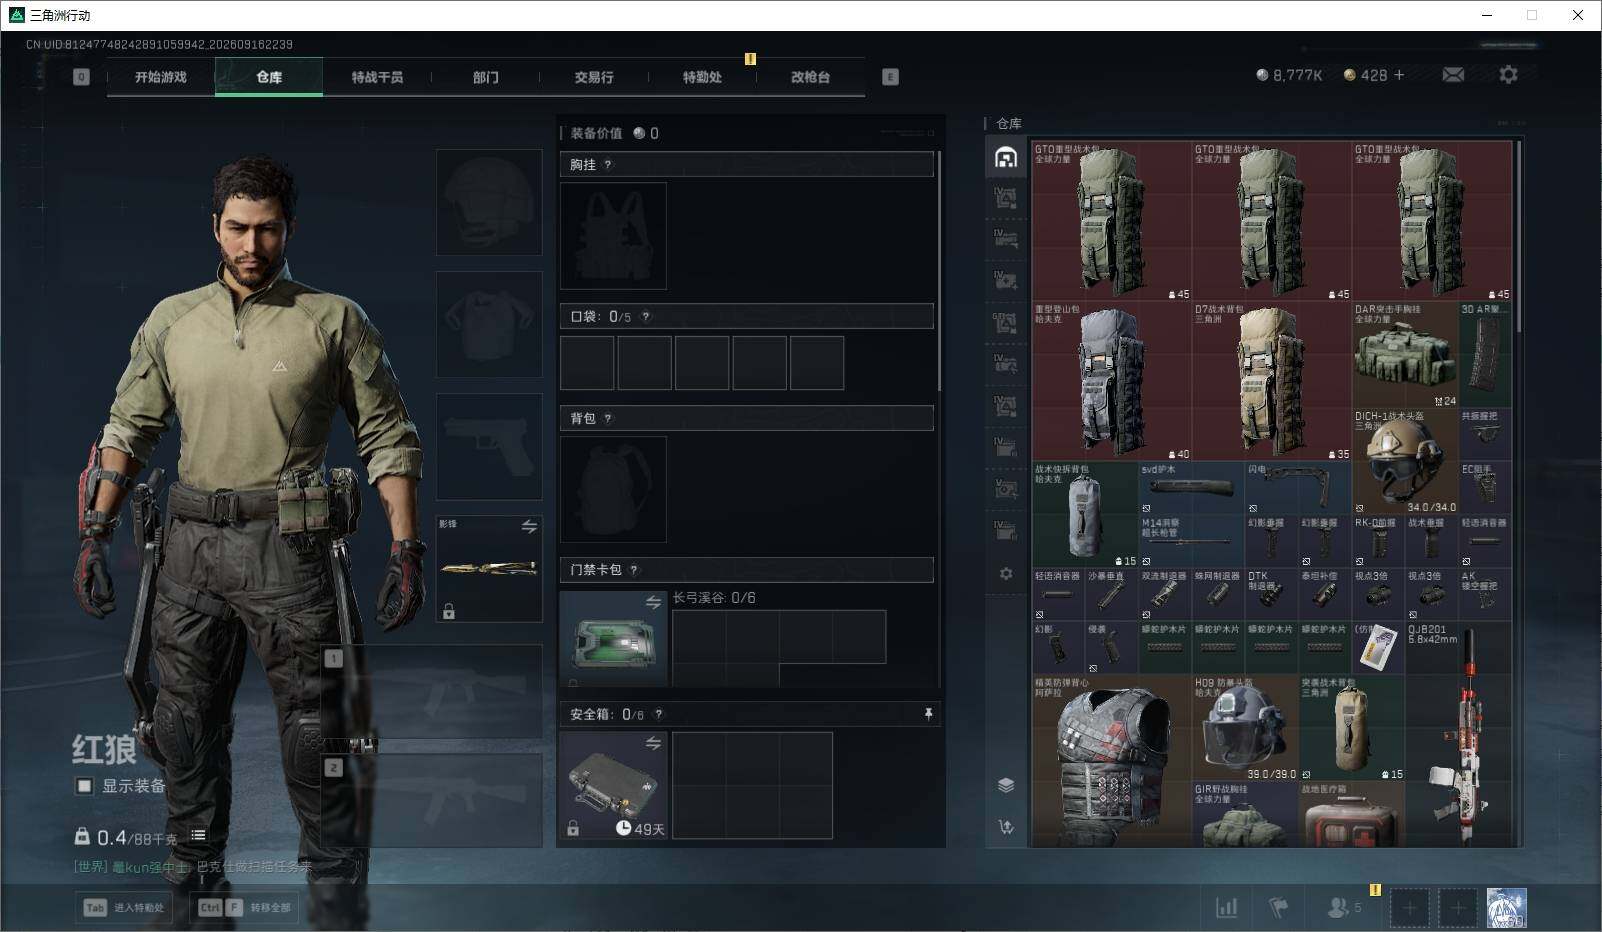Toggle the pin on 安全箱 panel
Screen dimensions: 1602x932
point(928,713)
